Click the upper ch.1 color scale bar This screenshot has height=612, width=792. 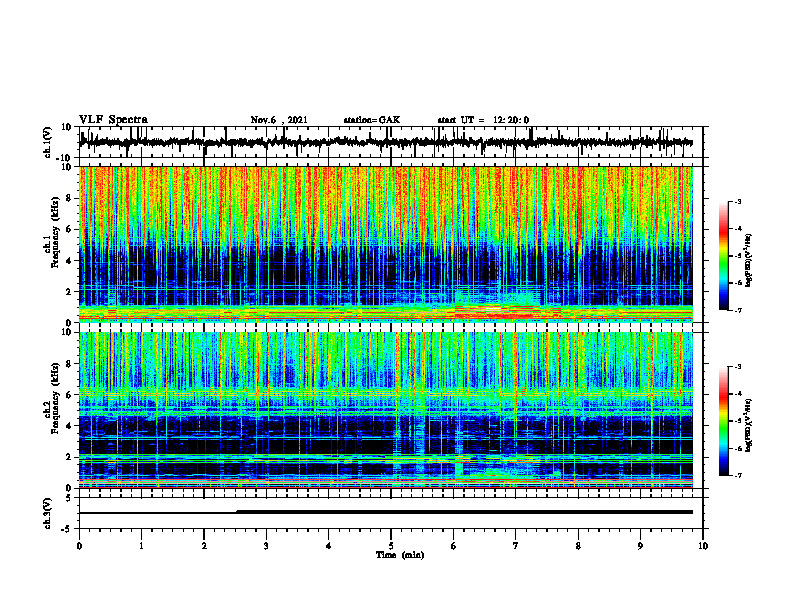pos(724,256)
